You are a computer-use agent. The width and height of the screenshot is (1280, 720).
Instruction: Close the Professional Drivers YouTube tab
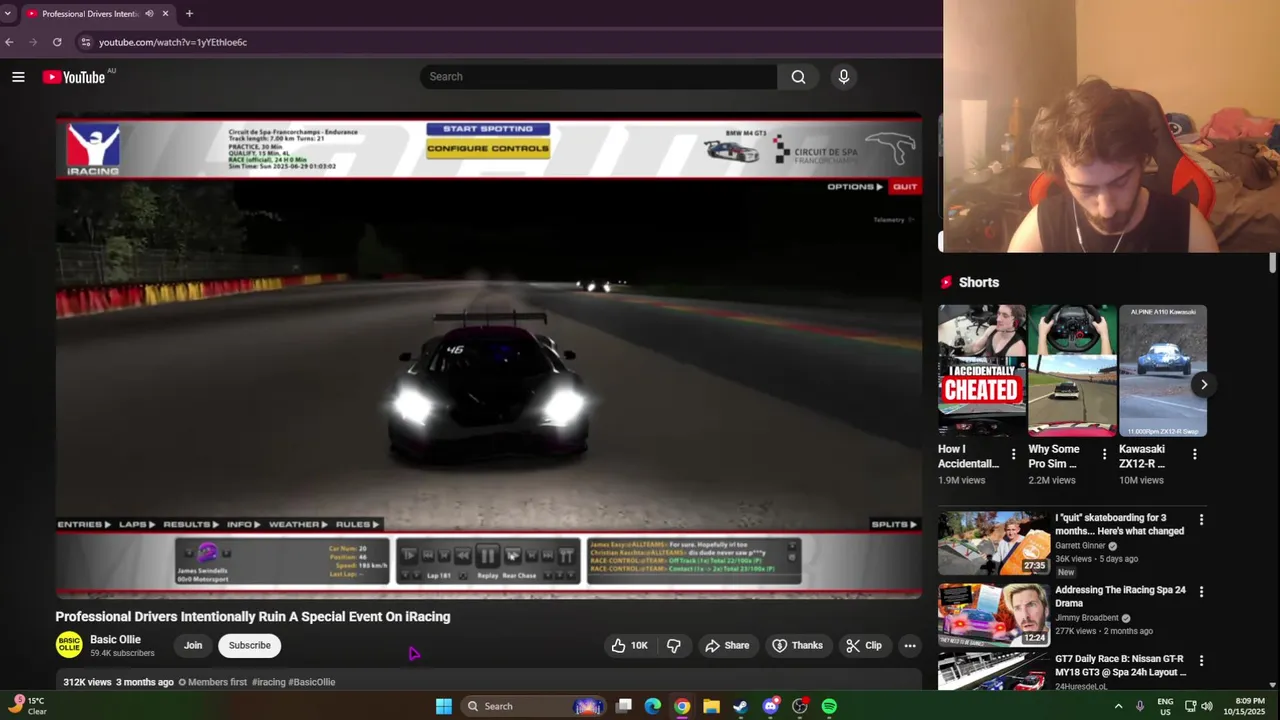[x=165, y=14]
